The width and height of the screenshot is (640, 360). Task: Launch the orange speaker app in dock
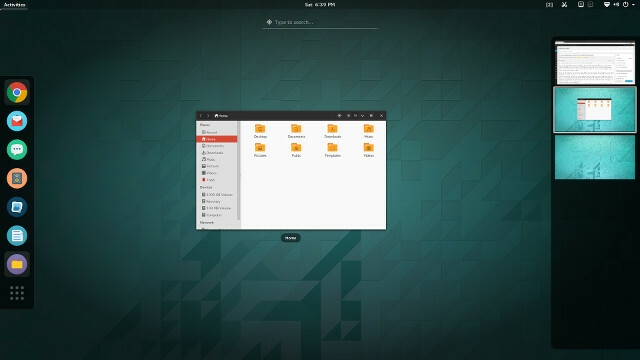tap(17, 178)
